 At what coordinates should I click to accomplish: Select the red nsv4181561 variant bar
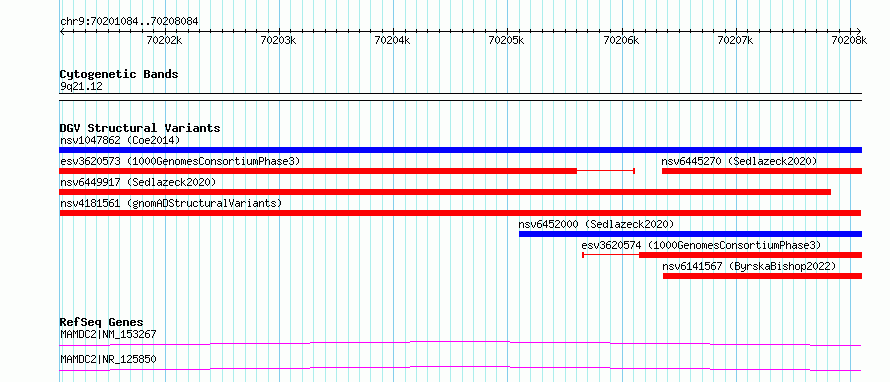click(x=460, y=213)
